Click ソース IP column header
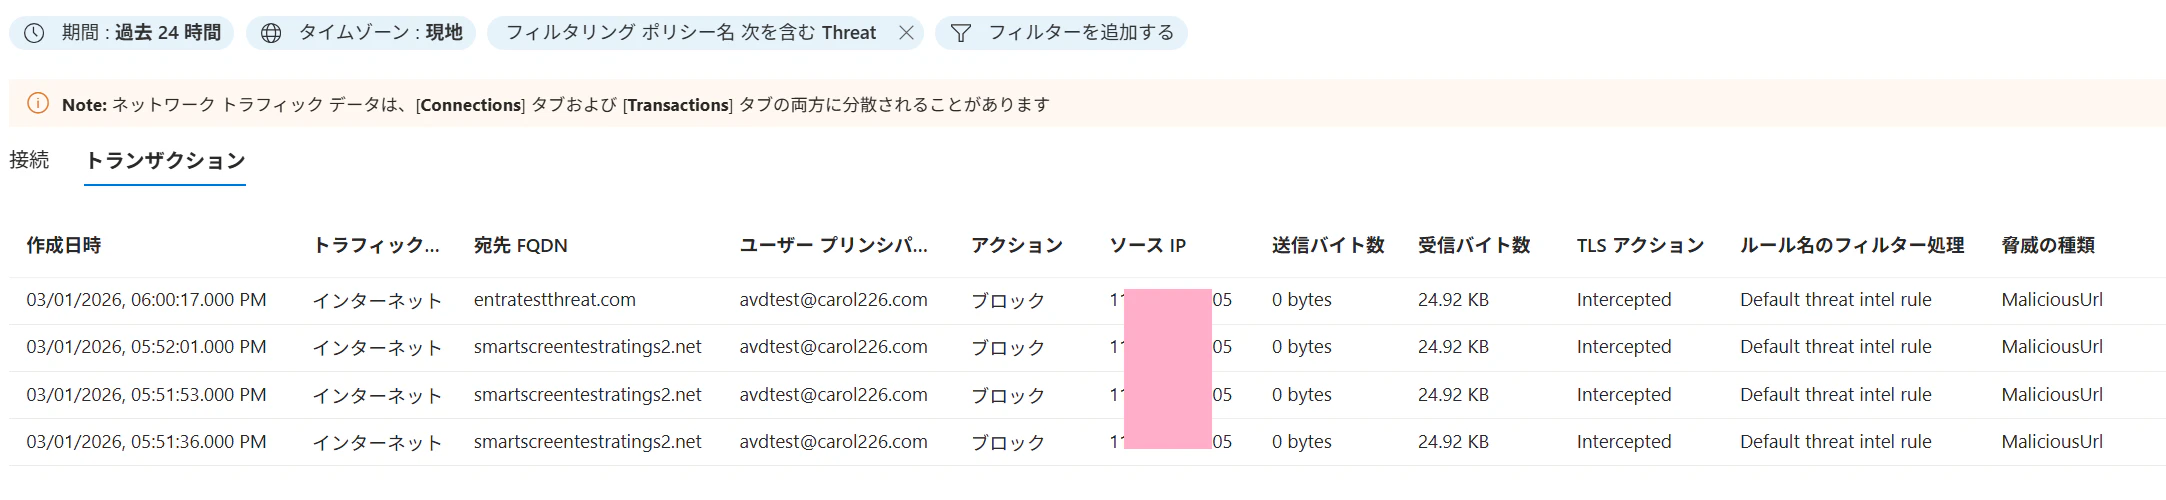Image resolution: width=2166 pixels, height=500 pixels. [x=1147, y=245]
